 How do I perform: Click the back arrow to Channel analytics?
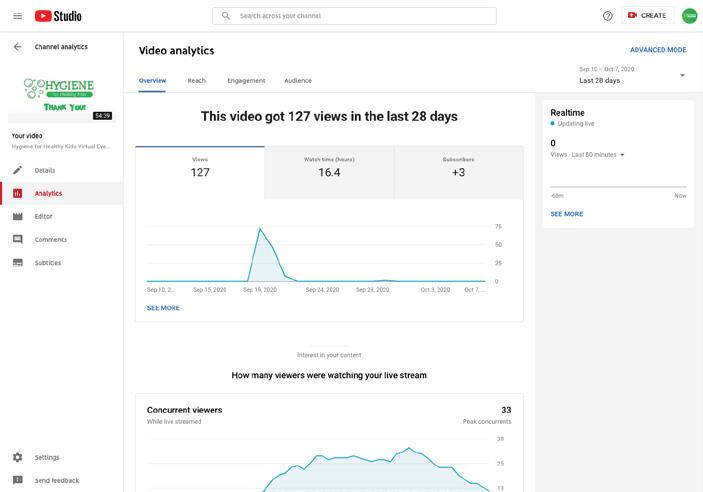click(x=17, y=47)
